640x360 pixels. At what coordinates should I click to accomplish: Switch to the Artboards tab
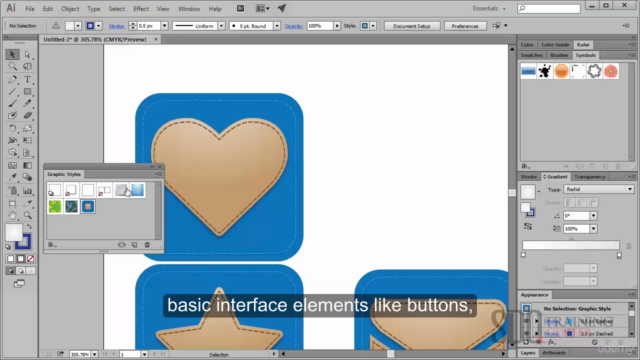[x=554, y=353]
